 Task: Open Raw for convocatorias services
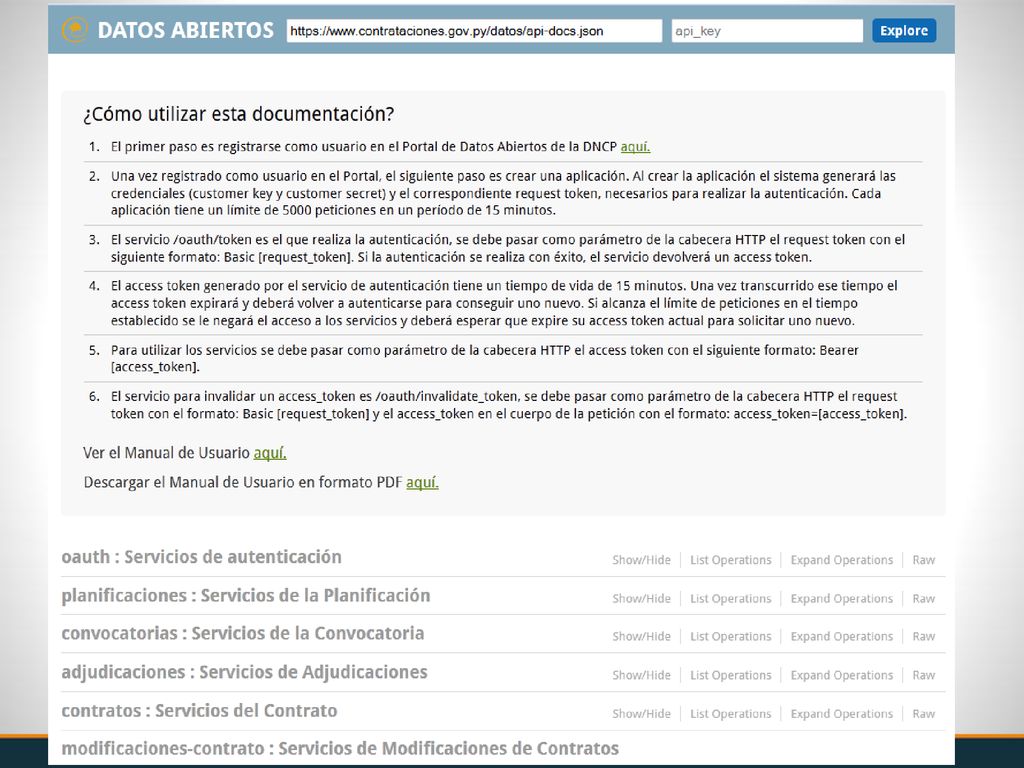click(923, 636)
